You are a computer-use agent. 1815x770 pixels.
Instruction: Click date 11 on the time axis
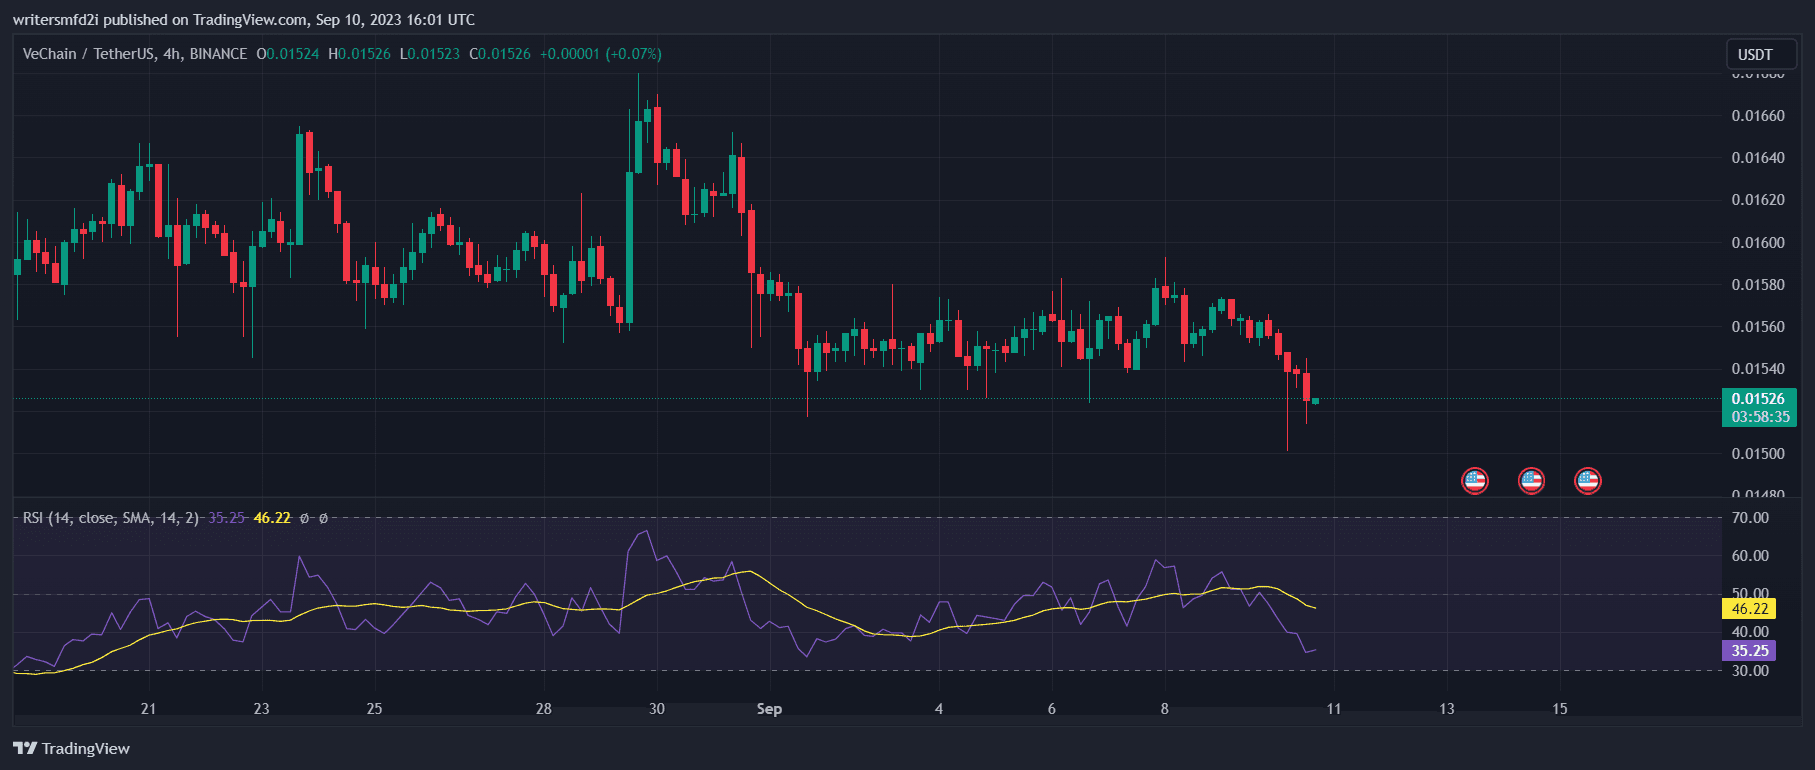[1333, 709]
